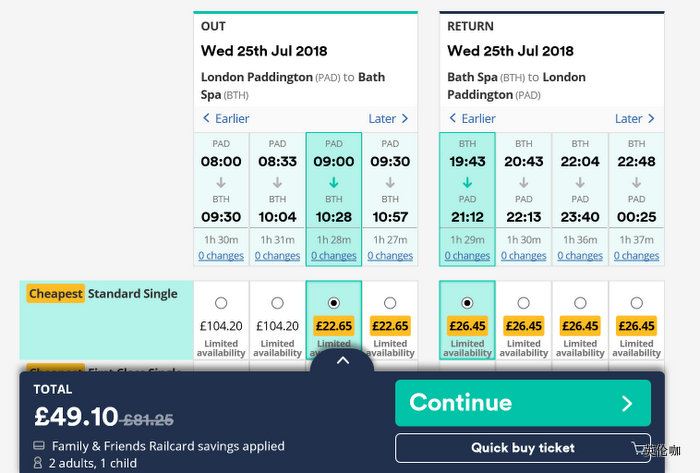Click the passengers icon beside 2 adults
Viewport: 700px width, 473px height.
[39, 463]
